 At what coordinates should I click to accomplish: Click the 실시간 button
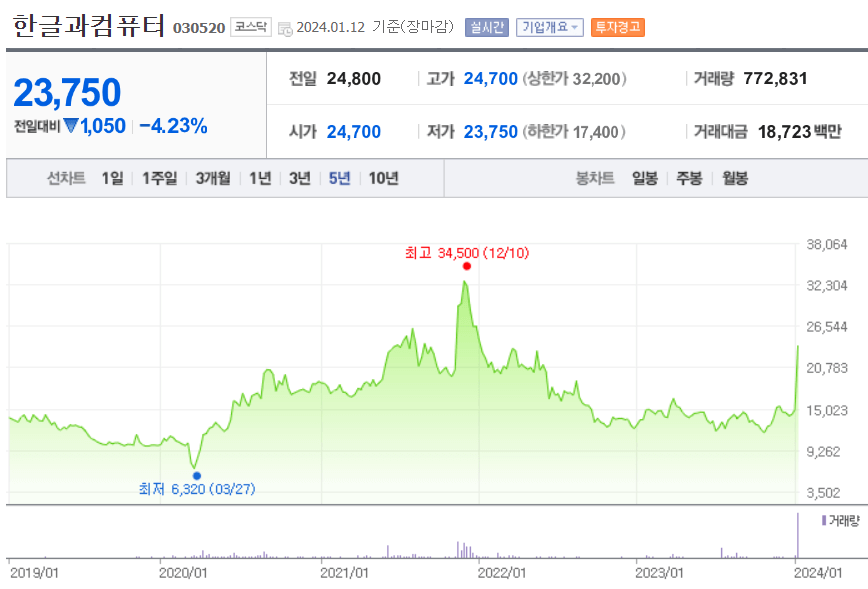pyautogui.click(x=487, y=27)
